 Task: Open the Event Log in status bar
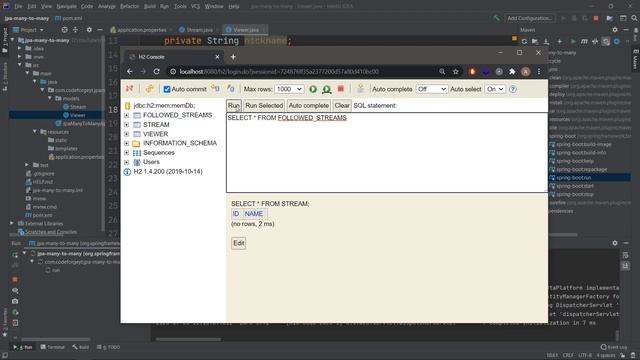tap(613, 347)
